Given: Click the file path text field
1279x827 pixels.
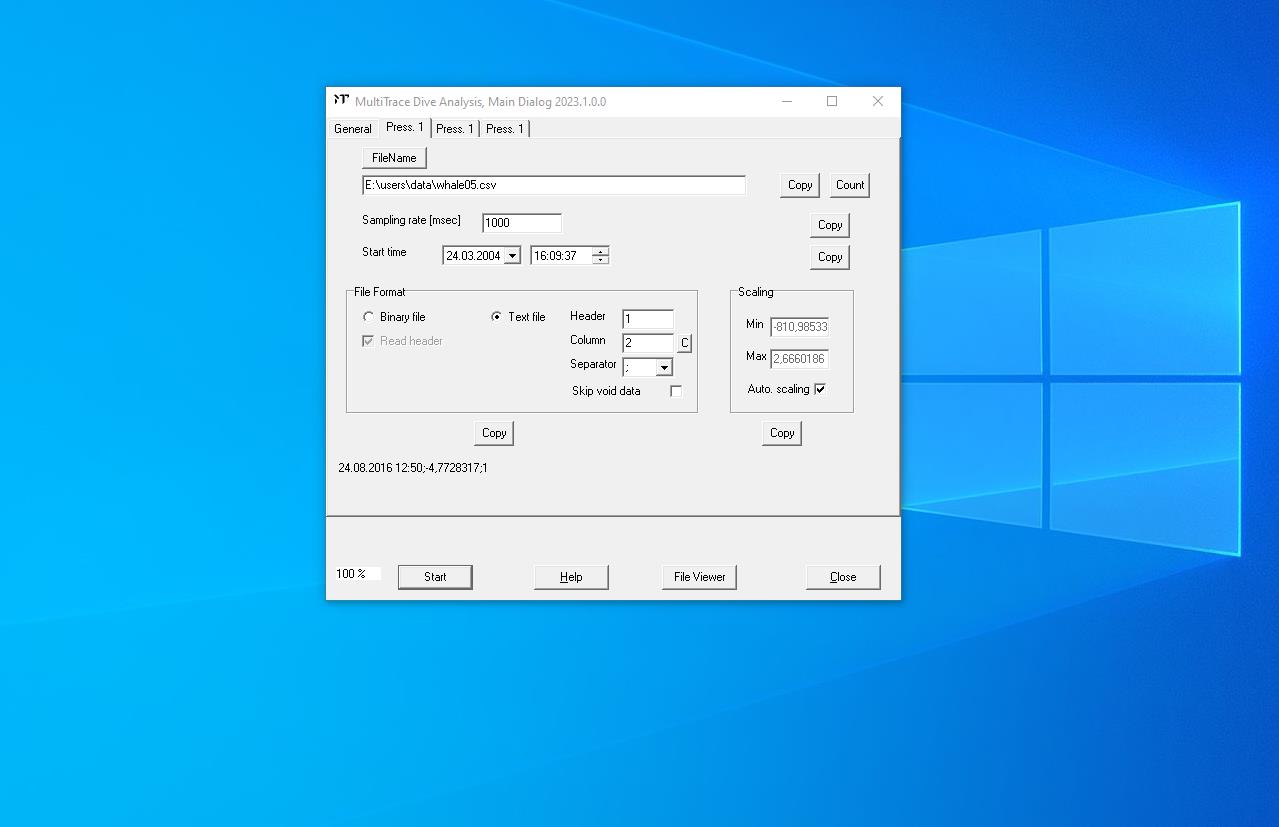Looking at the screenshot, I should pyautogui.click(x=553, y=185).
